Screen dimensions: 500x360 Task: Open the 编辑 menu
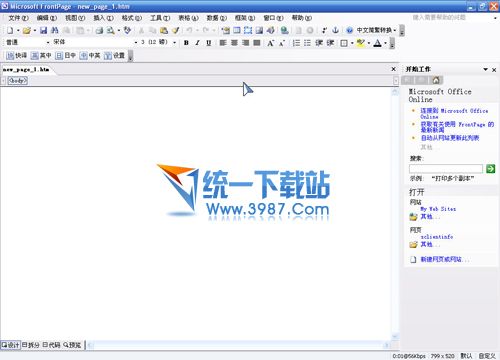click(x=47, y=18)
